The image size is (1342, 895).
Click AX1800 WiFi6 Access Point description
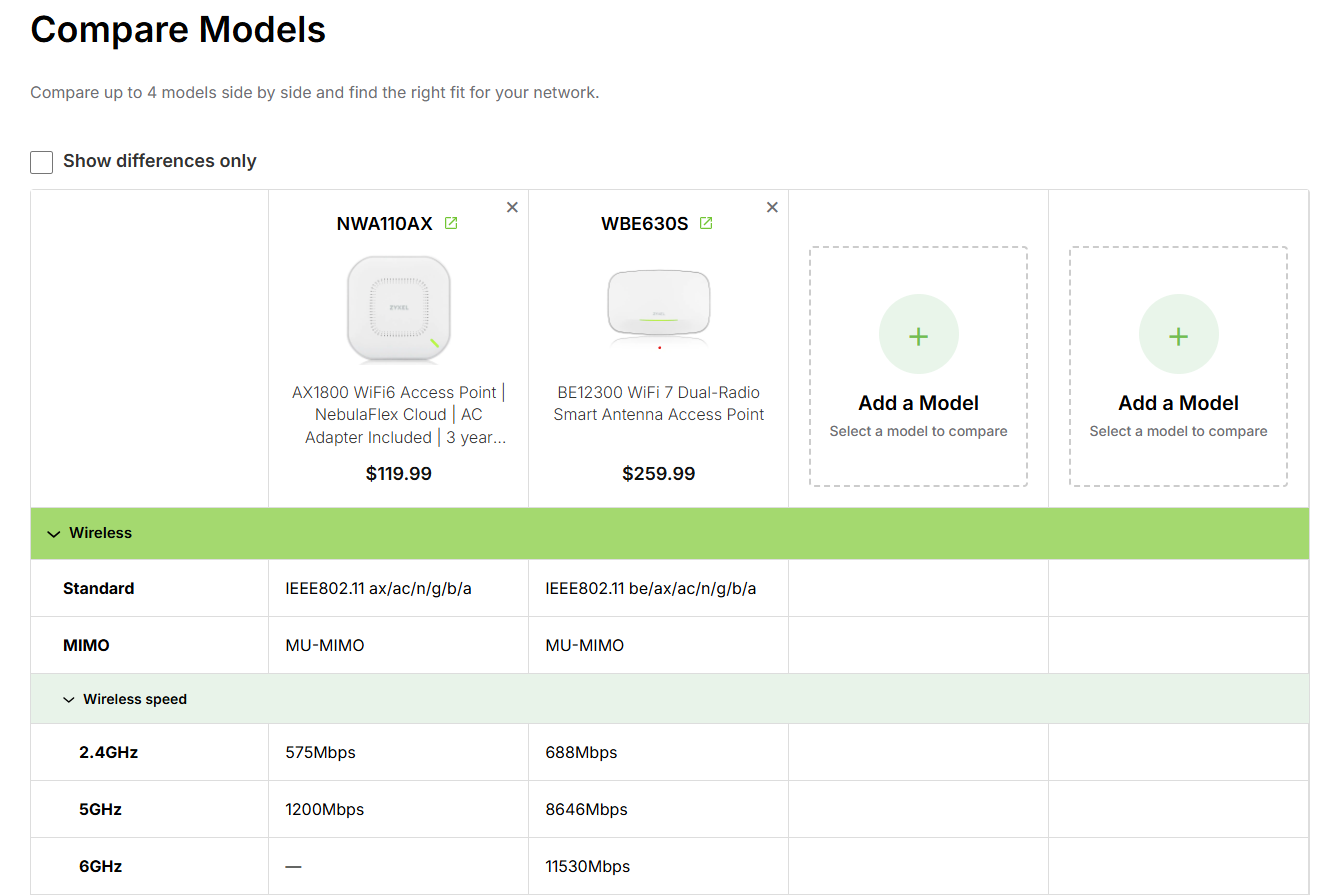click(x=399, y=415)
